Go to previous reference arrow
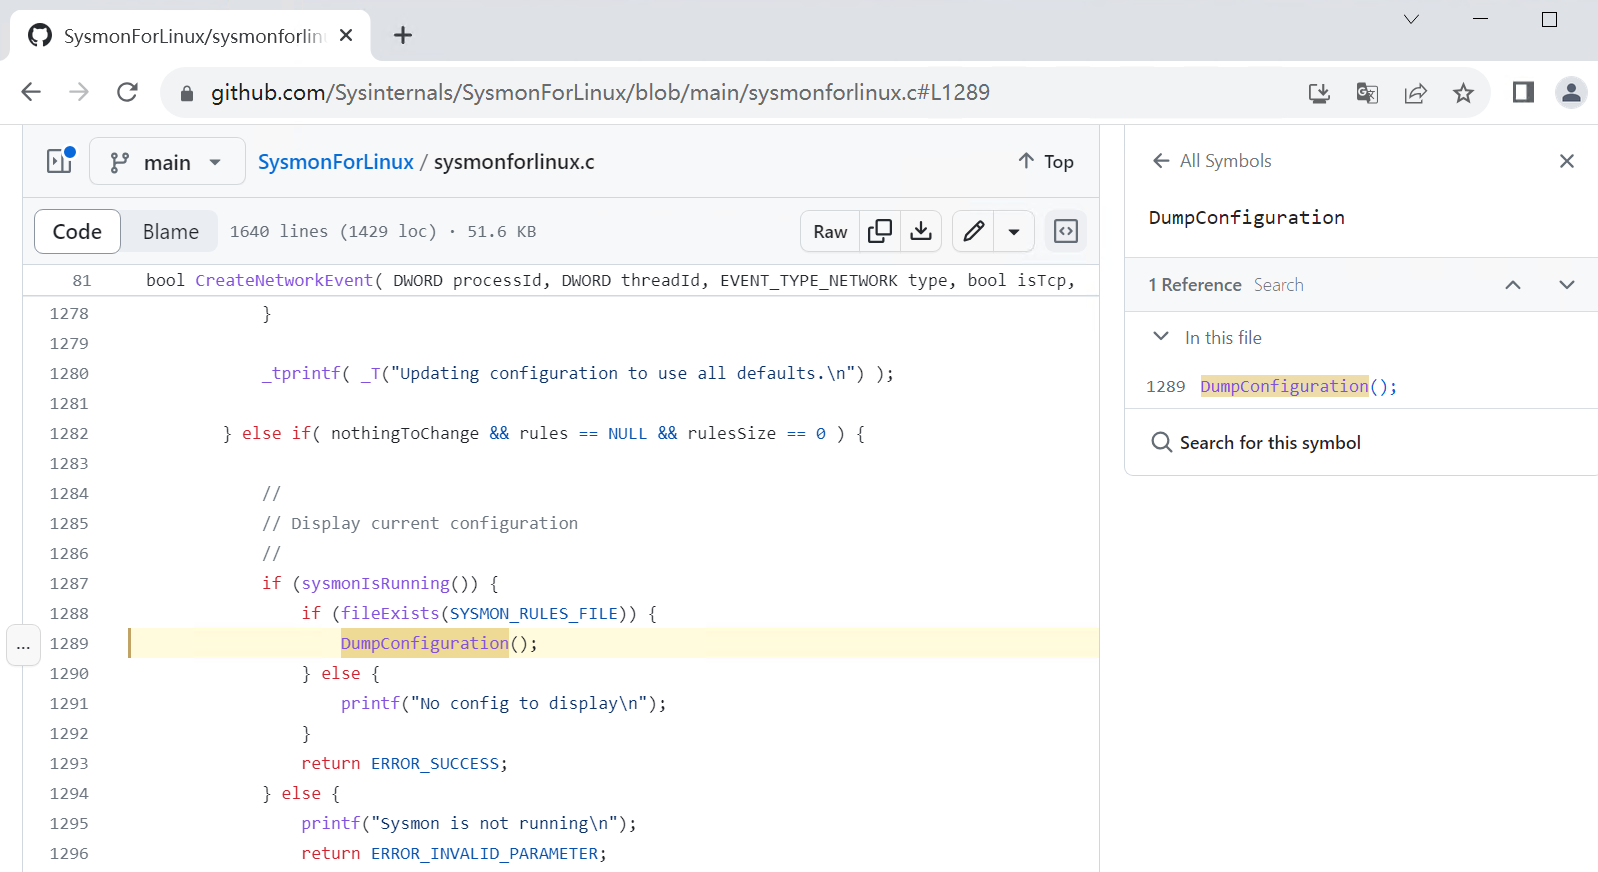The width and height of the screenshot is (1598, 872). pos(1513,285)
